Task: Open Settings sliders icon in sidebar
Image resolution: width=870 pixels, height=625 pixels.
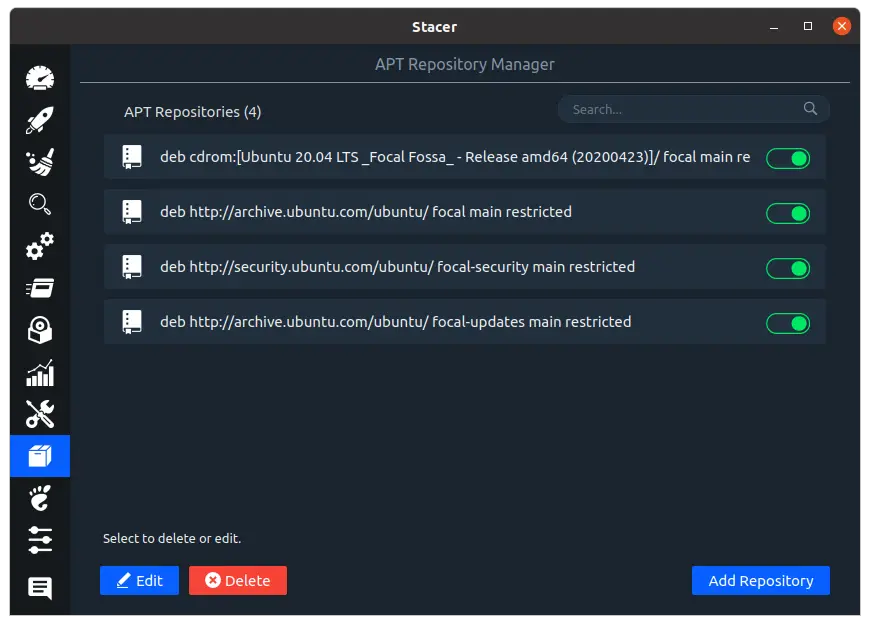Action: coord(40,540)
